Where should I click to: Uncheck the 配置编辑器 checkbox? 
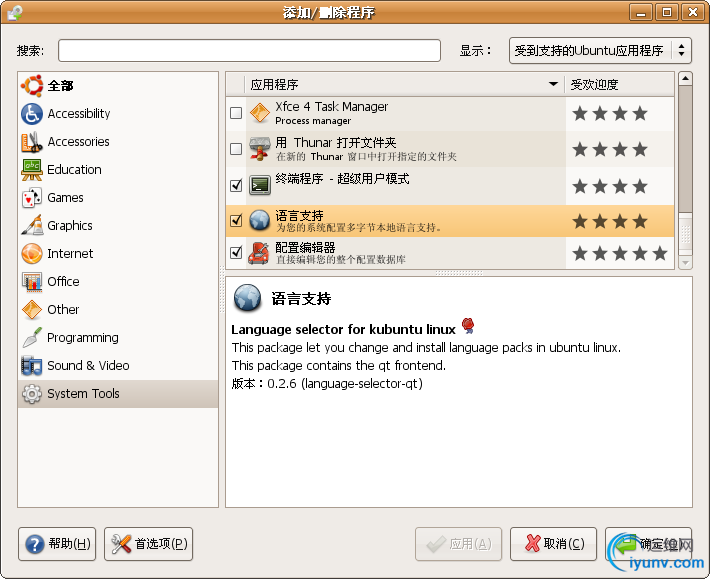[x=236, y=252]
